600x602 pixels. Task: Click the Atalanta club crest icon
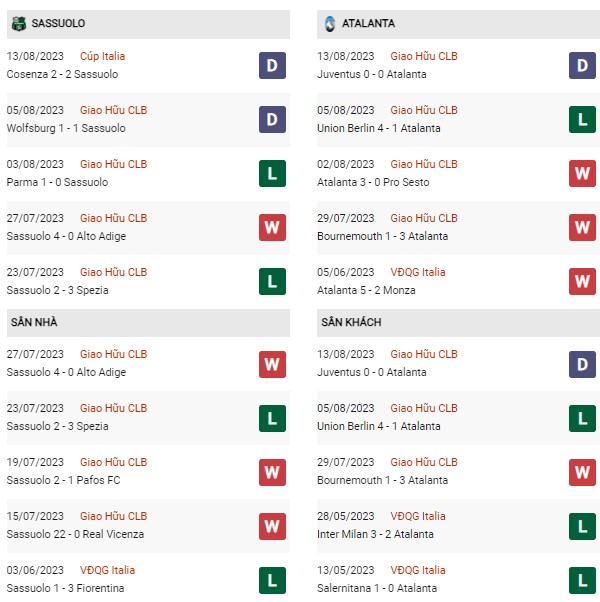point(330,24)
